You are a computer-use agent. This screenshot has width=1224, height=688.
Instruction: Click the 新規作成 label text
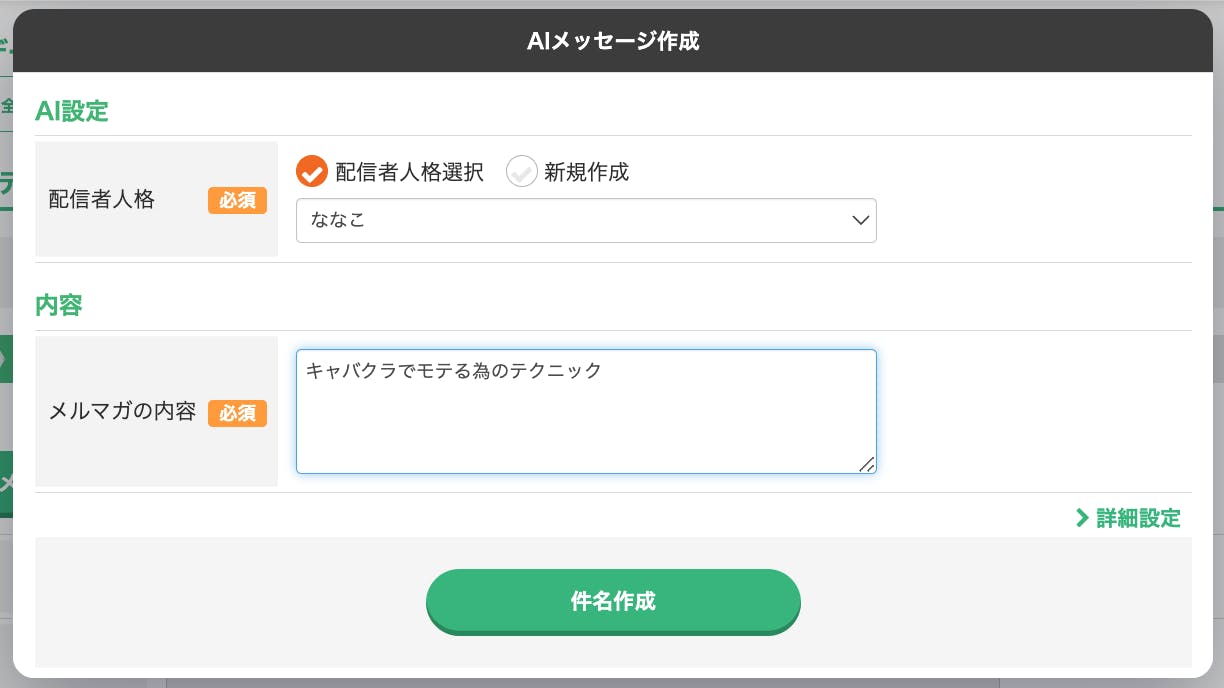click(586, 172)
